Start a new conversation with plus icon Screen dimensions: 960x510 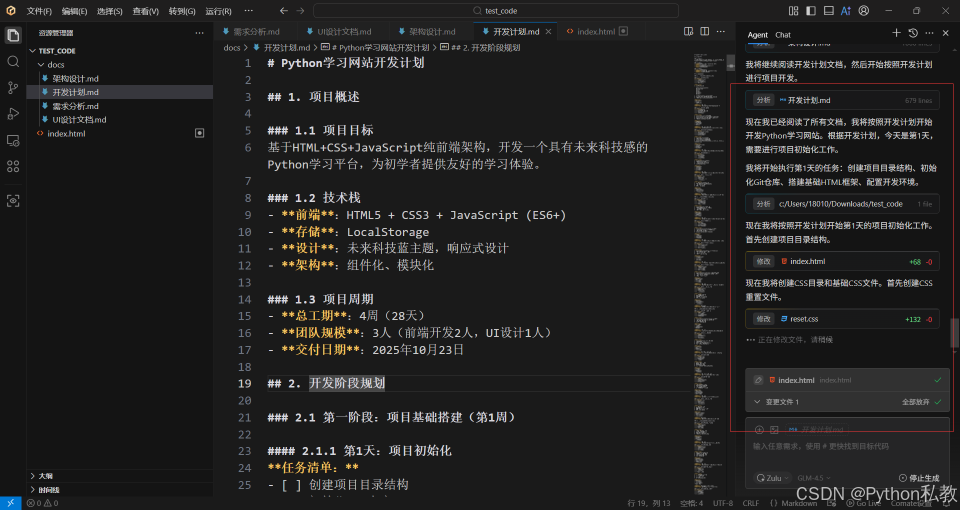[896, 33]
